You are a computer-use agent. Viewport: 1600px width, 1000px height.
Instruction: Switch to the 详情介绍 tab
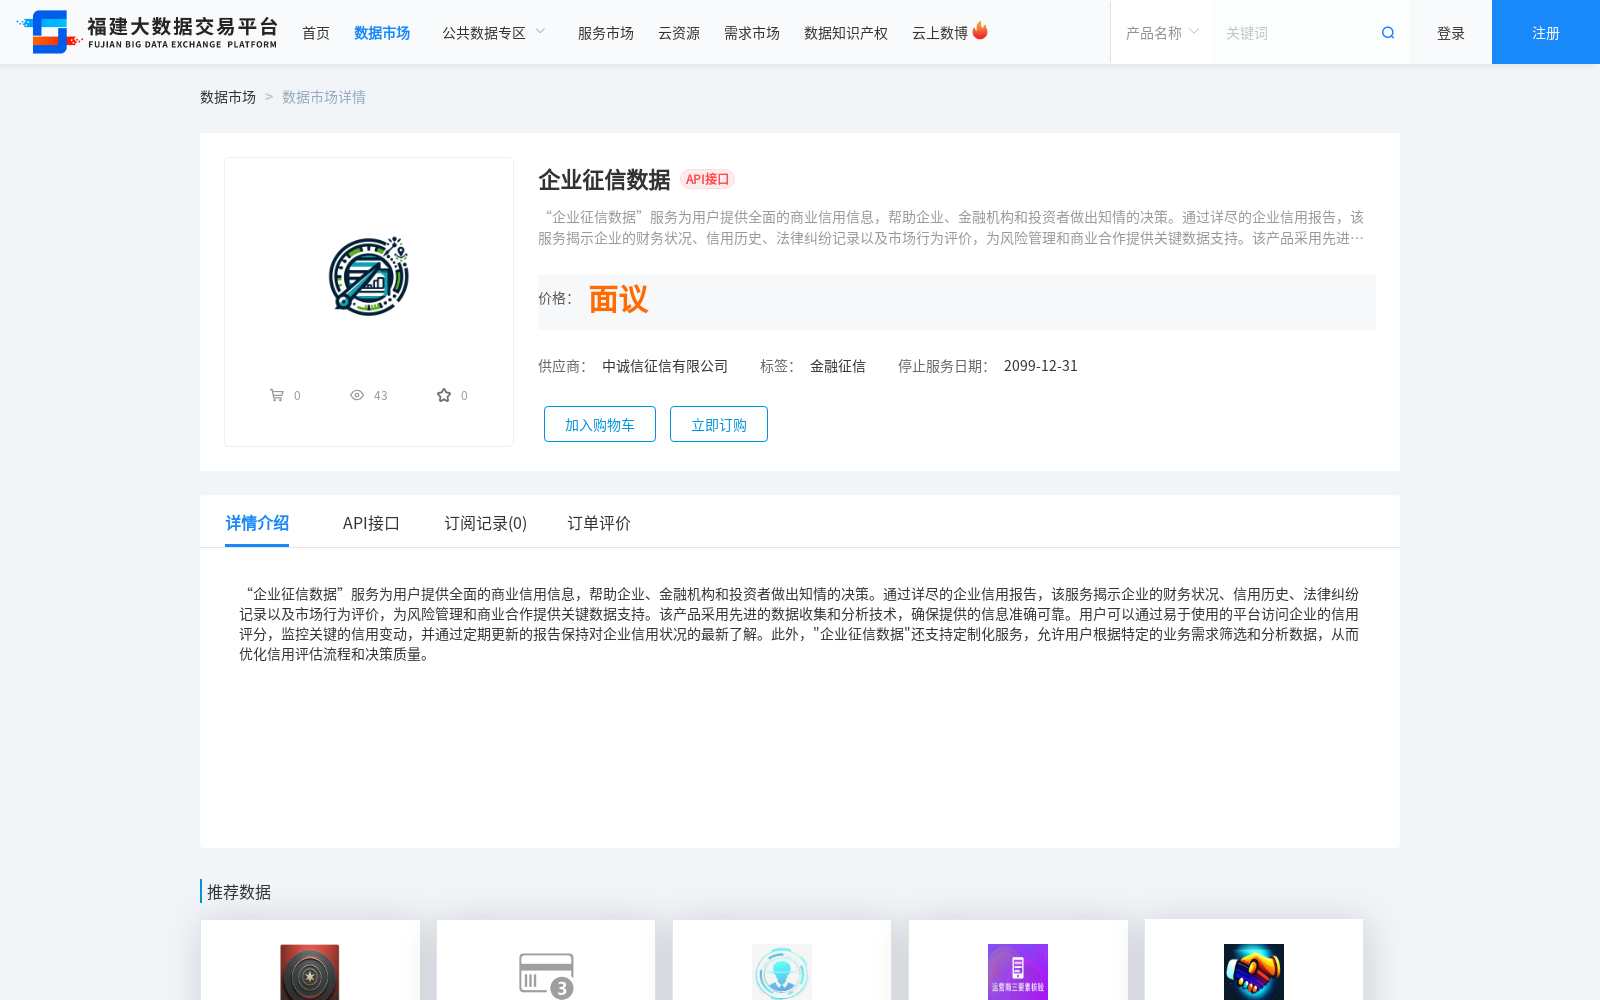coord(257,523)
